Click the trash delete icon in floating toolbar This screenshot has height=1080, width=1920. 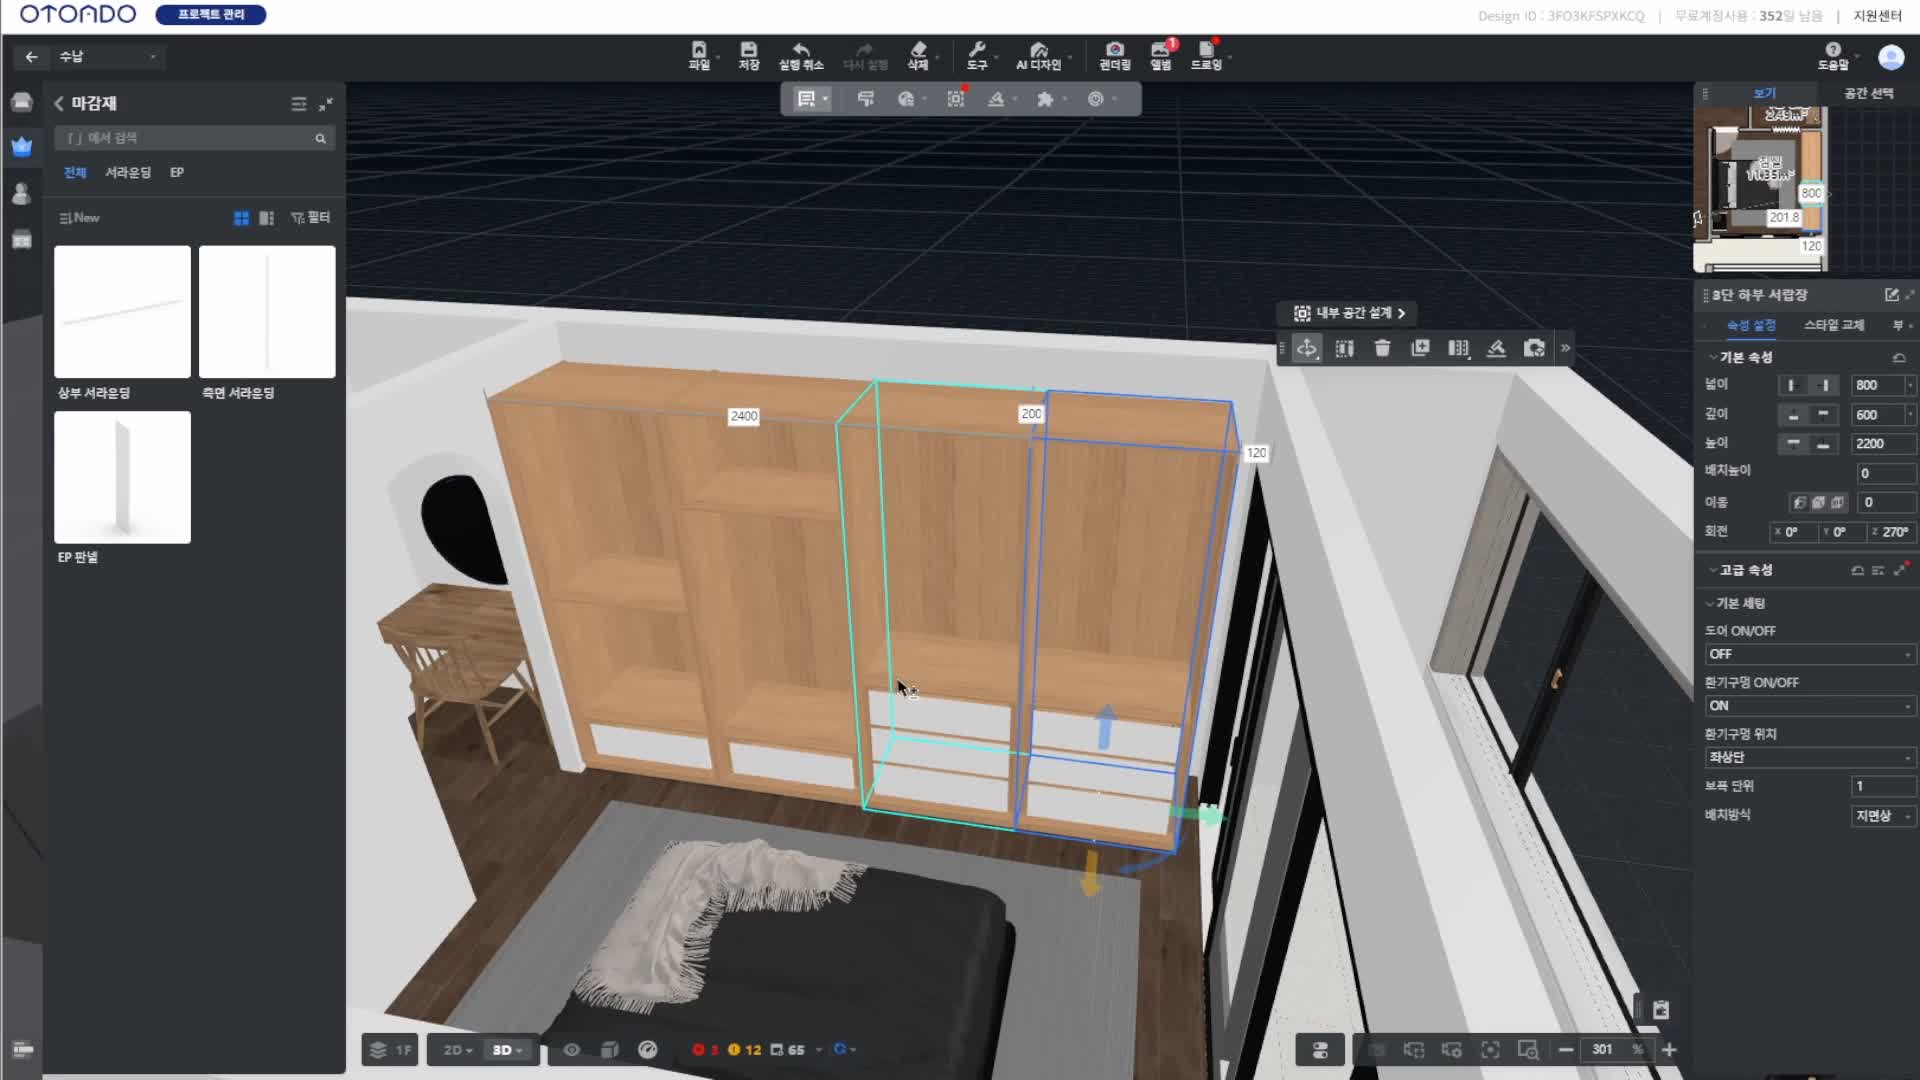click(x=1382, y=348)
